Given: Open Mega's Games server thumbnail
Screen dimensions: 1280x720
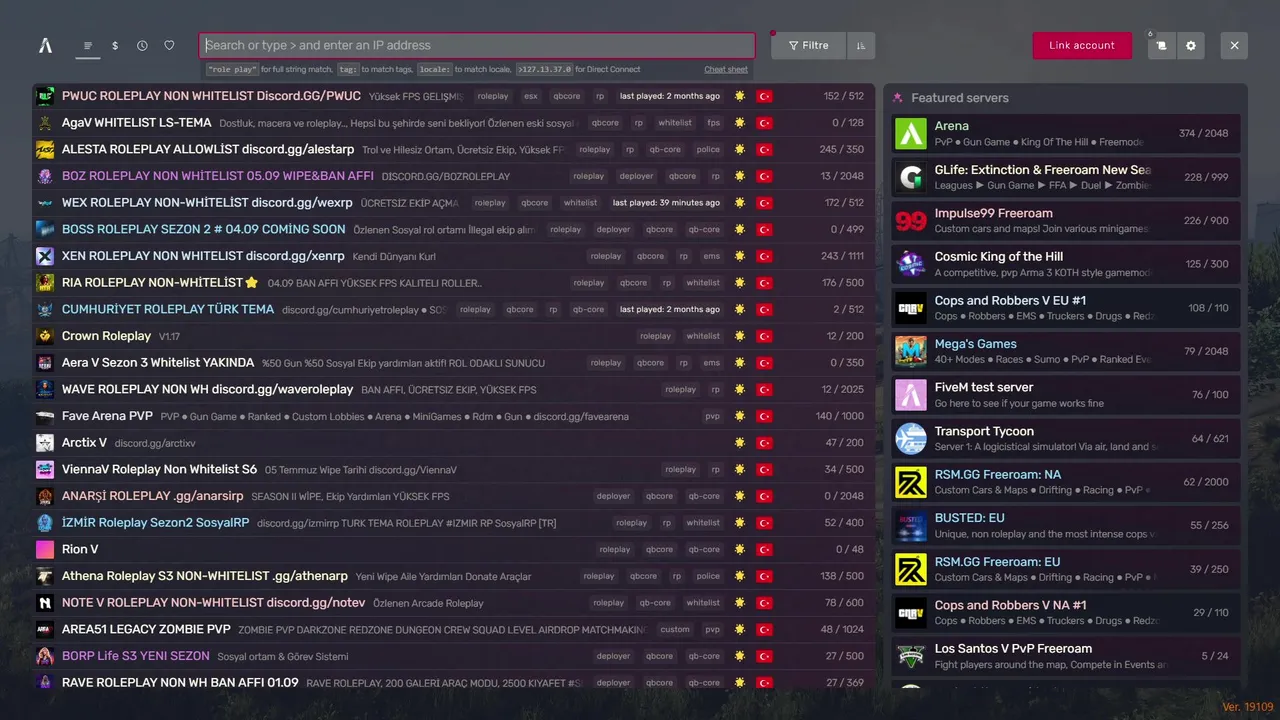Looking at the screenshot, I should (911, 351).
